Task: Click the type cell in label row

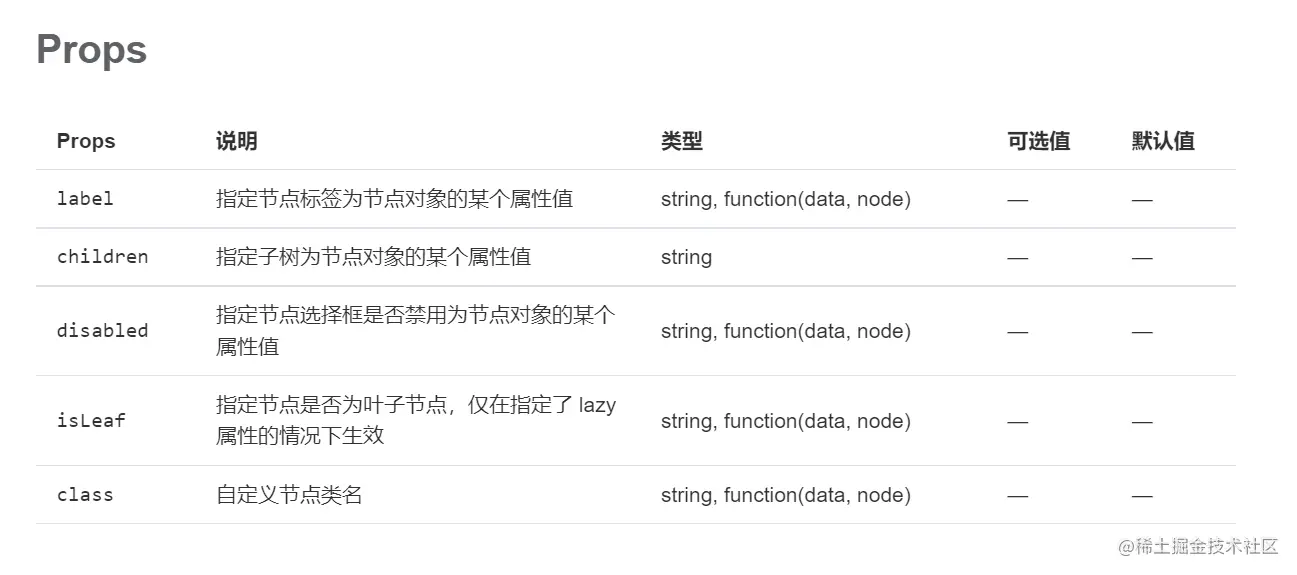Action: [x=786, y=199]
